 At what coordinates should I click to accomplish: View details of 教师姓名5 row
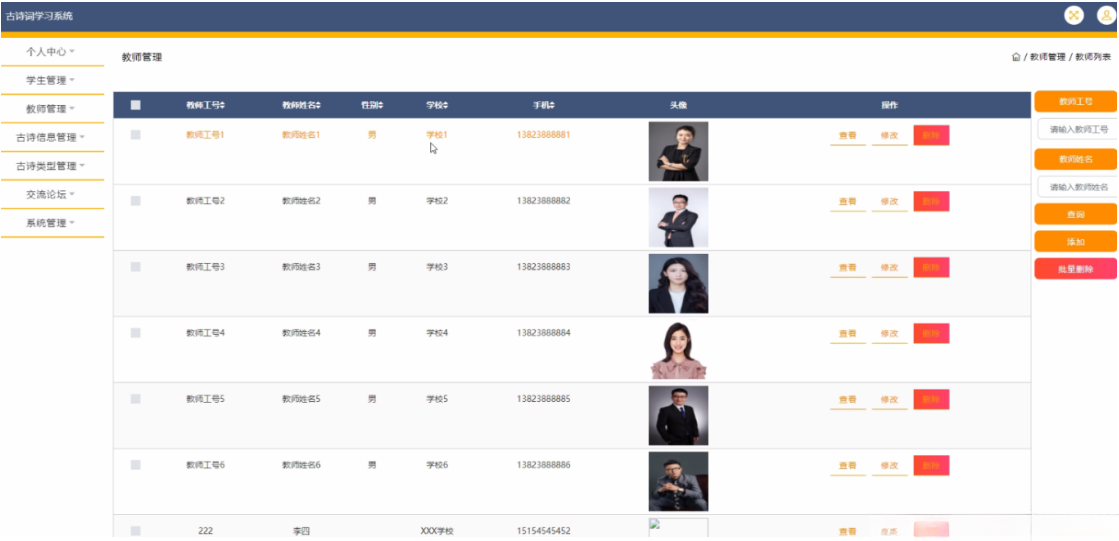click(848, 400)
